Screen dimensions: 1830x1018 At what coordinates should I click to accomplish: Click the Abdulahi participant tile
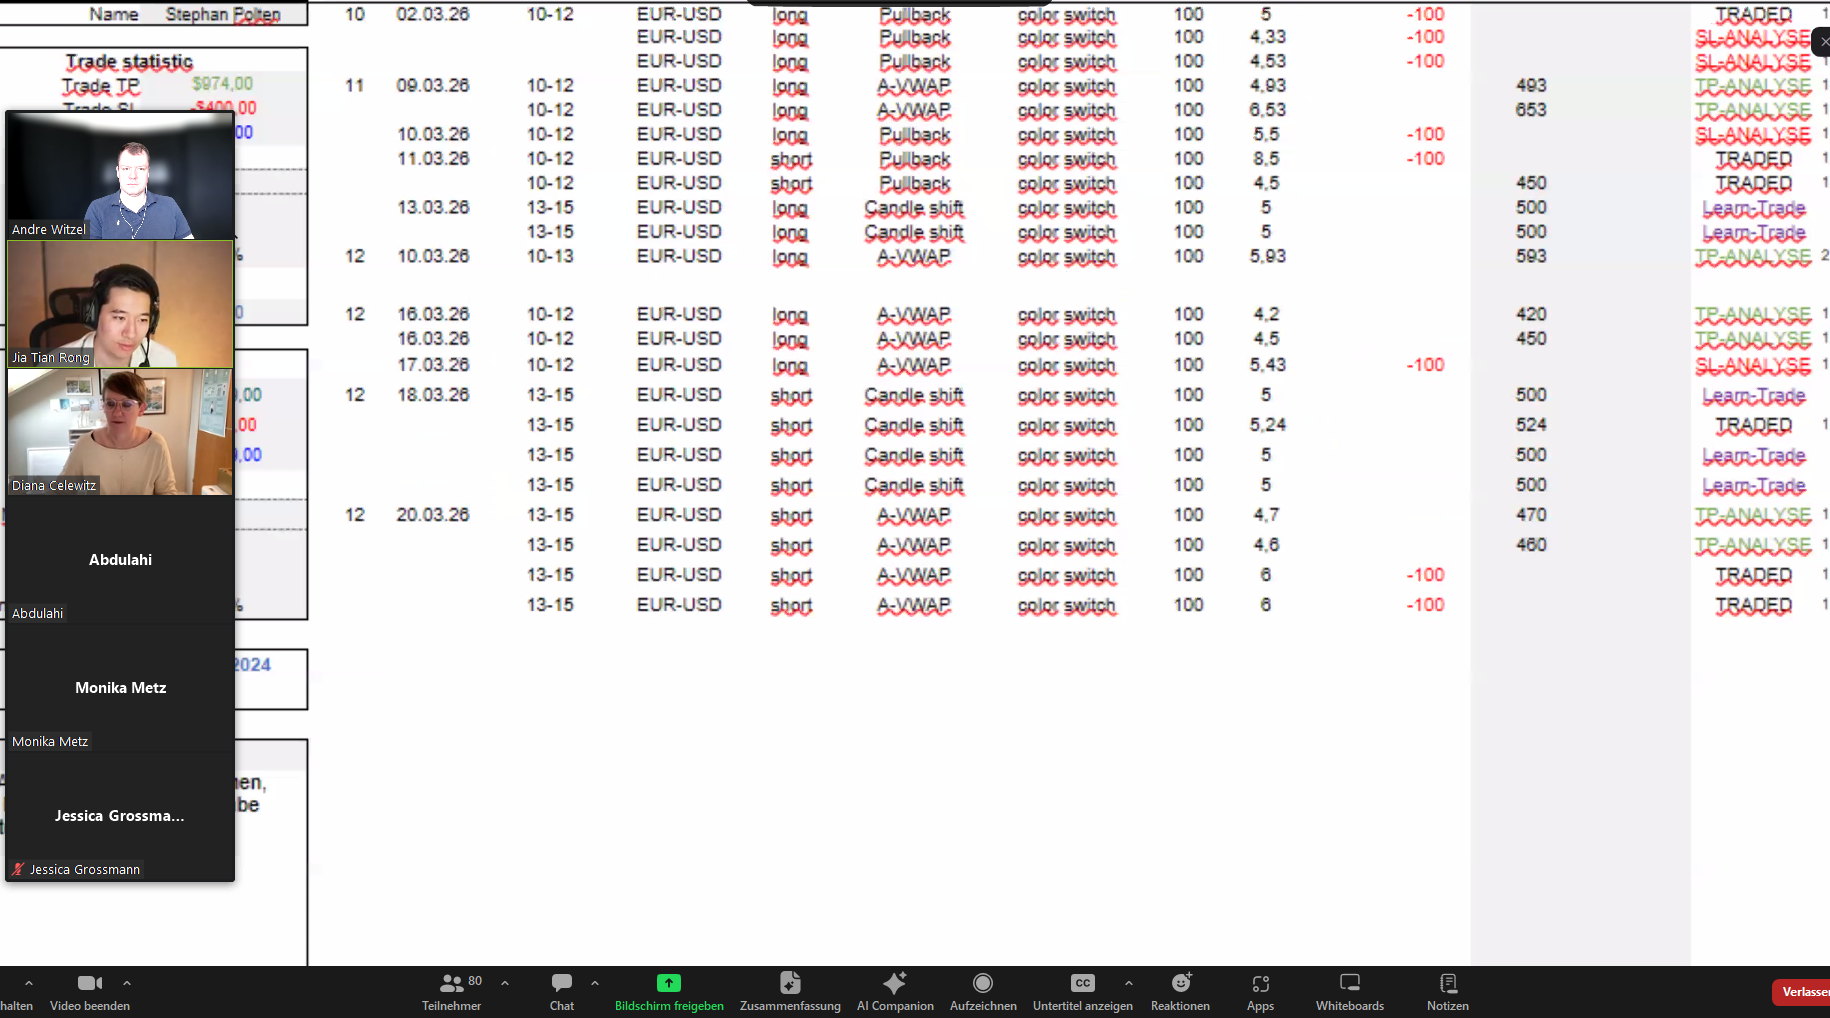click(x=120, y=560)
